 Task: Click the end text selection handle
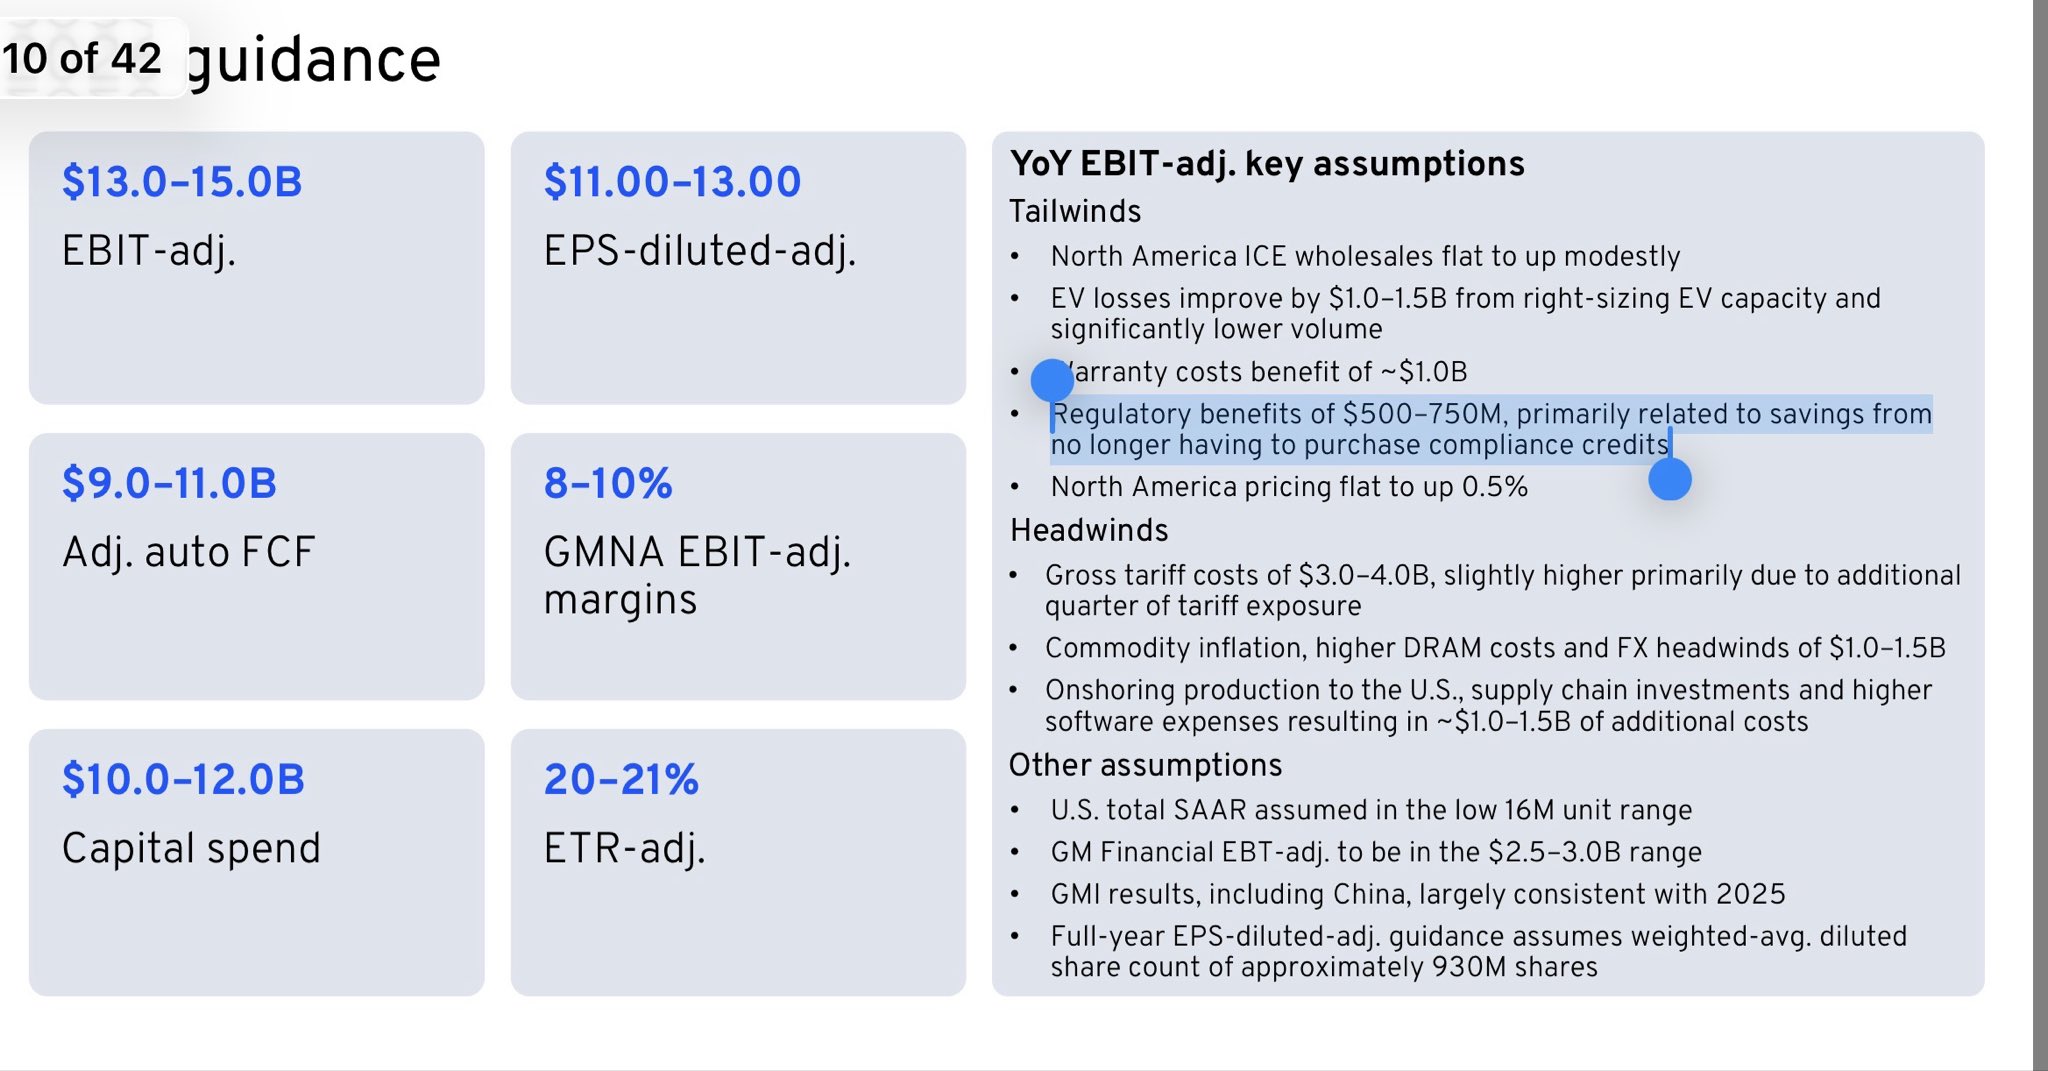click(x=1669, y=480)
